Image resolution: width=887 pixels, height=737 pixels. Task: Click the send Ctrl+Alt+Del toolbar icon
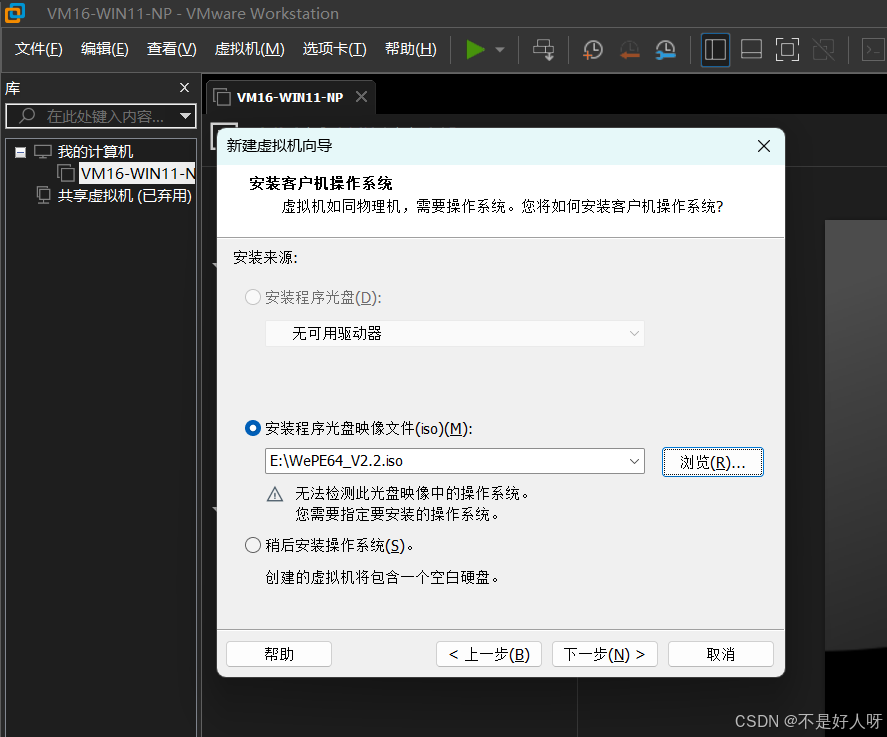[544, 50]
